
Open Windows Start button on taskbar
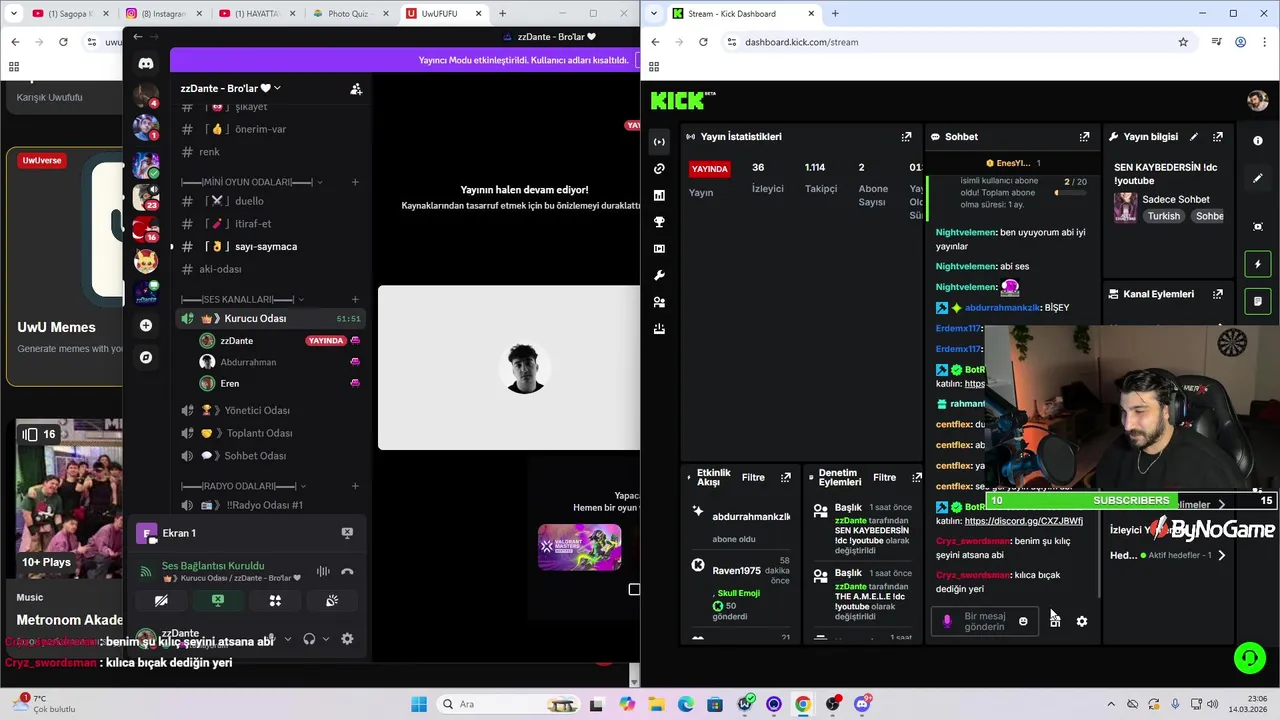[418, 704]
